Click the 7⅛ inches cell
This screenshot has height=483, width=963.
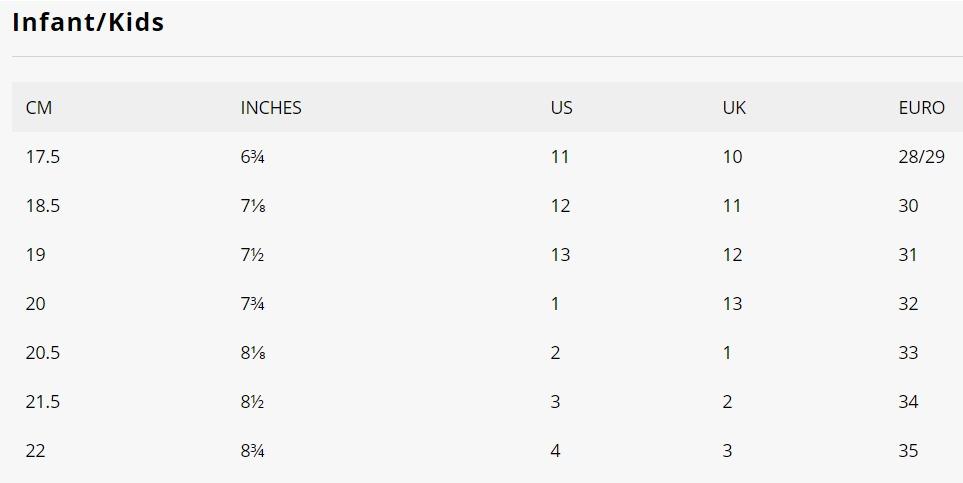252,206
